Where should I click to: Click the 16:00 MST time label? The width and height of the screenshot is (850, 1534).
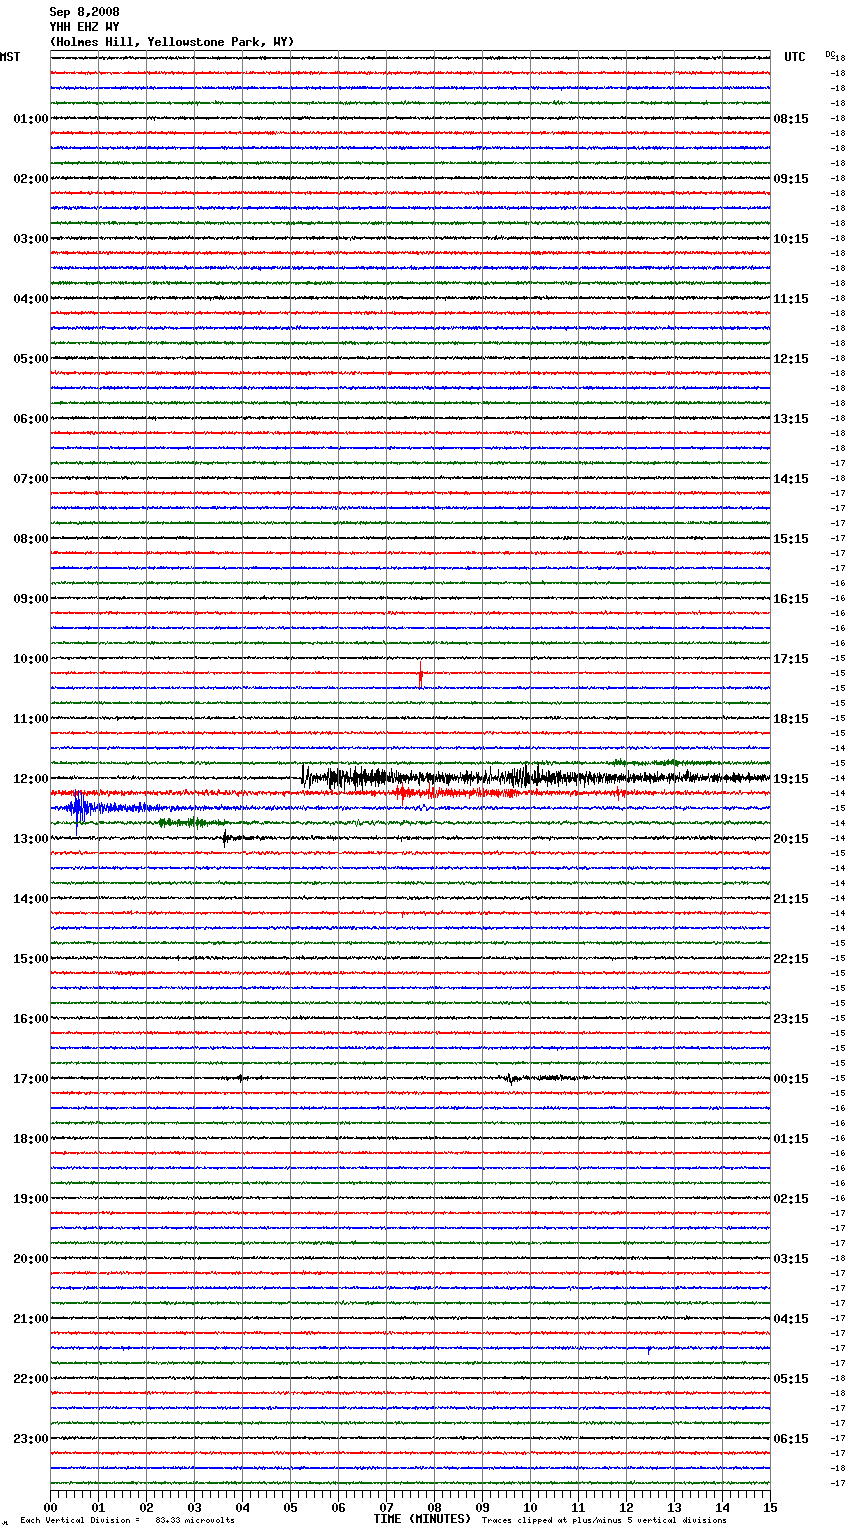click(30, 1019)
